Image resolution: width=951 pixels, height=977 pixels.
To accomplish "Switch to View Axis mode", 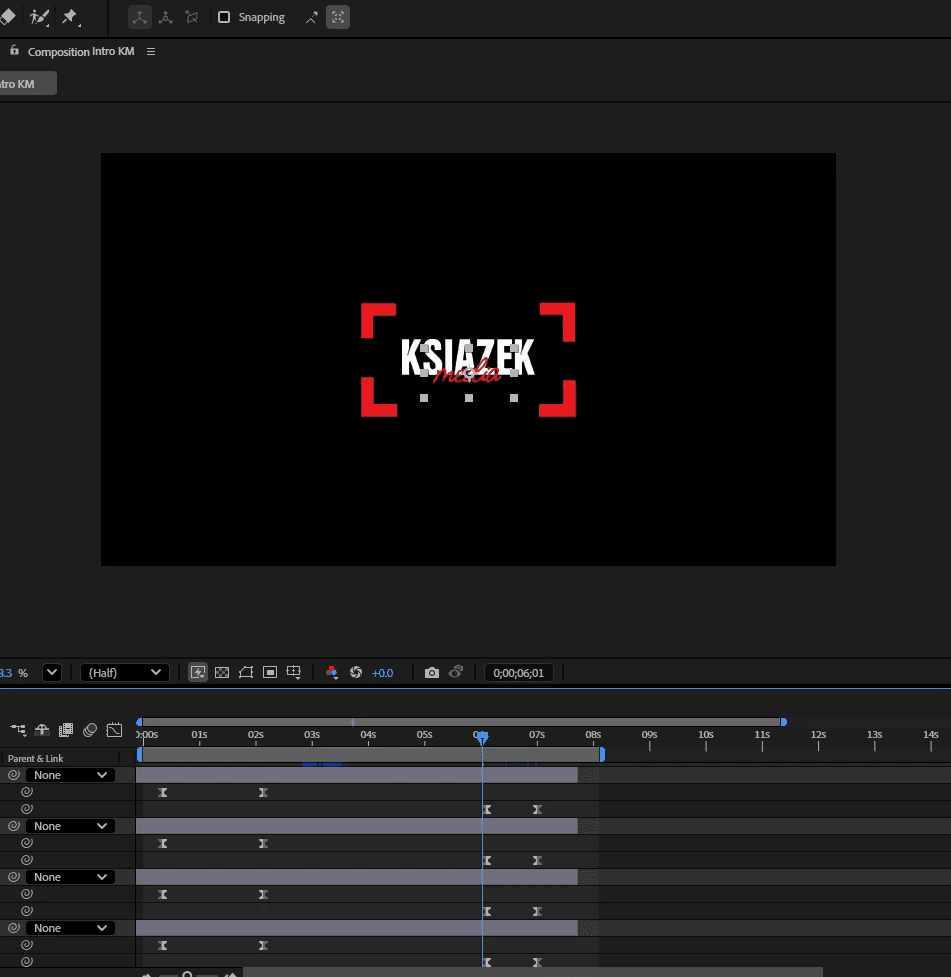I will pos(192,17).
